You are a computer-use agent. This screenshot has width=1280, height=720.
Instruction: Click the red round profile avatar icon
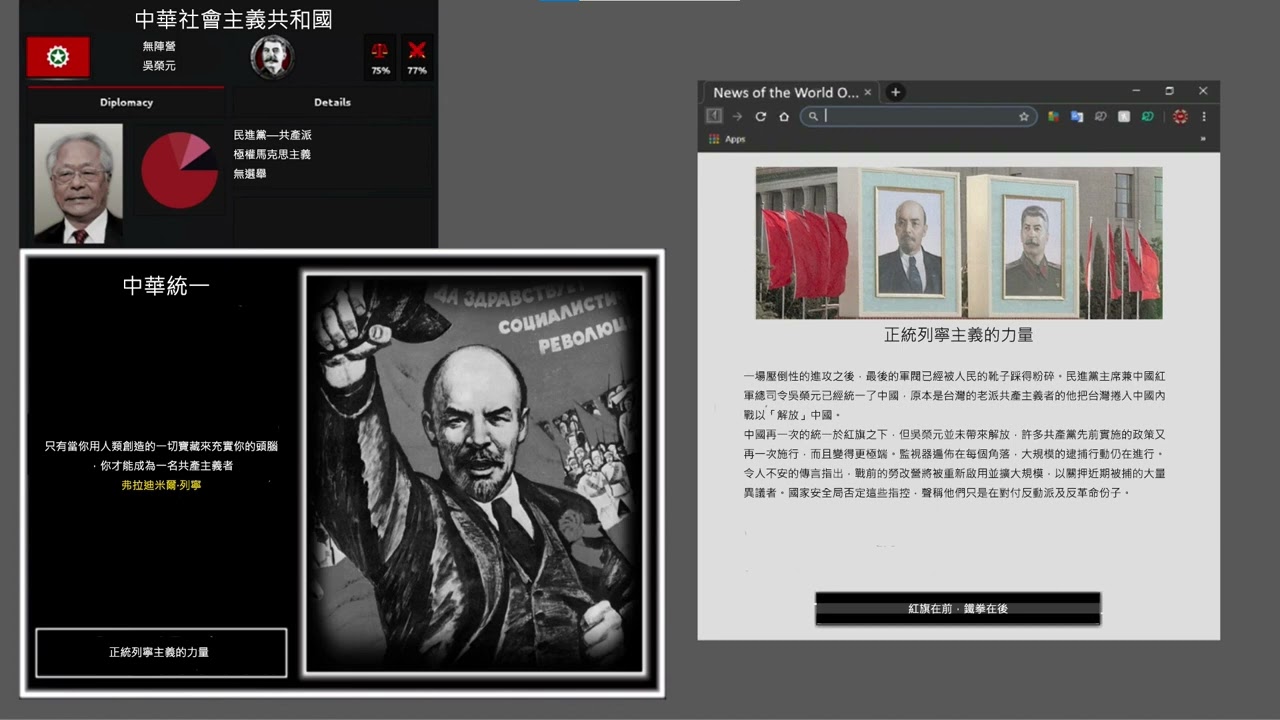[1181, 116]
